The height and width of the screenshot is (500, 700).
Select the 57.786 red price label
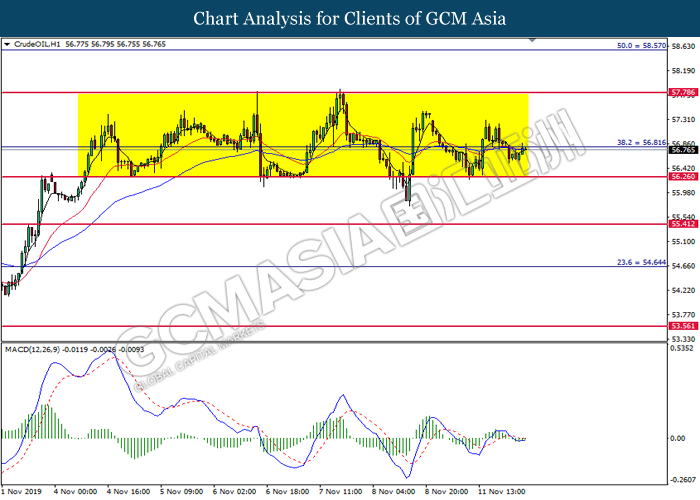[x=683, y=93]
